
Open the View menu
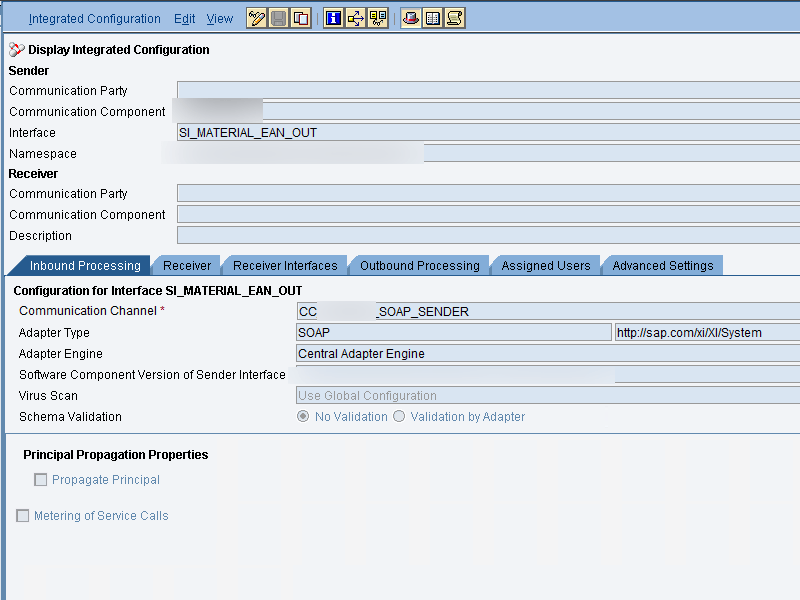pos(219,18)
